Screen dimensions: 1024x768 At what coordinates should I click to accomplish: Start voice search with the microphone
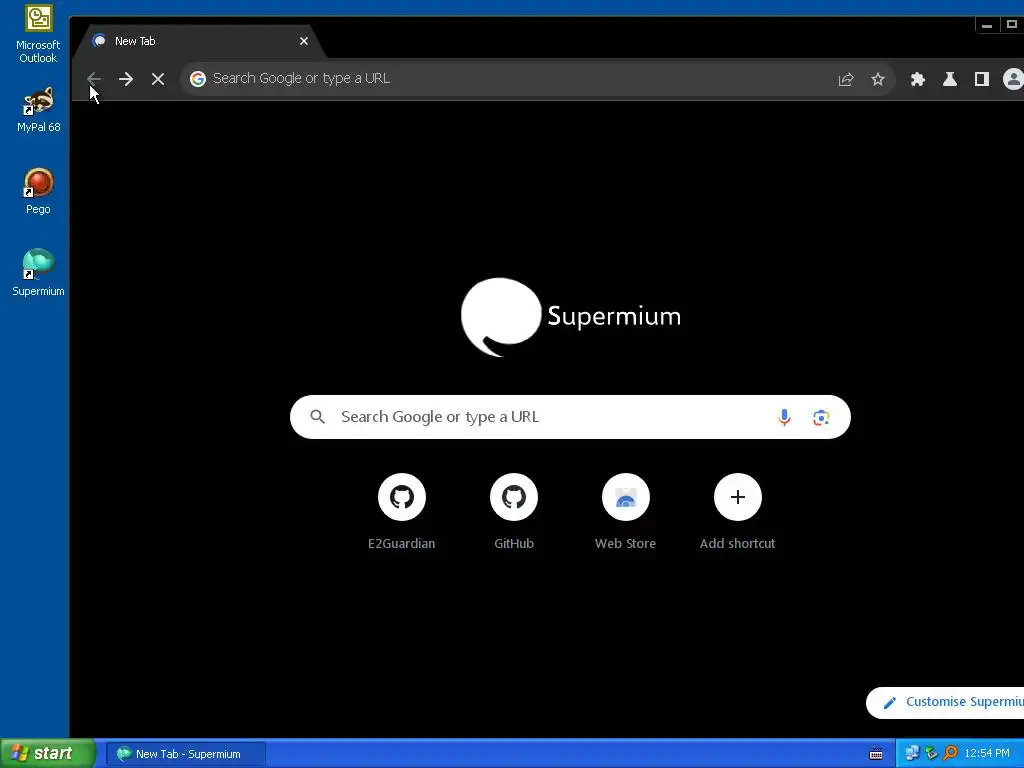pyautogui.click(x=784, y=417)
